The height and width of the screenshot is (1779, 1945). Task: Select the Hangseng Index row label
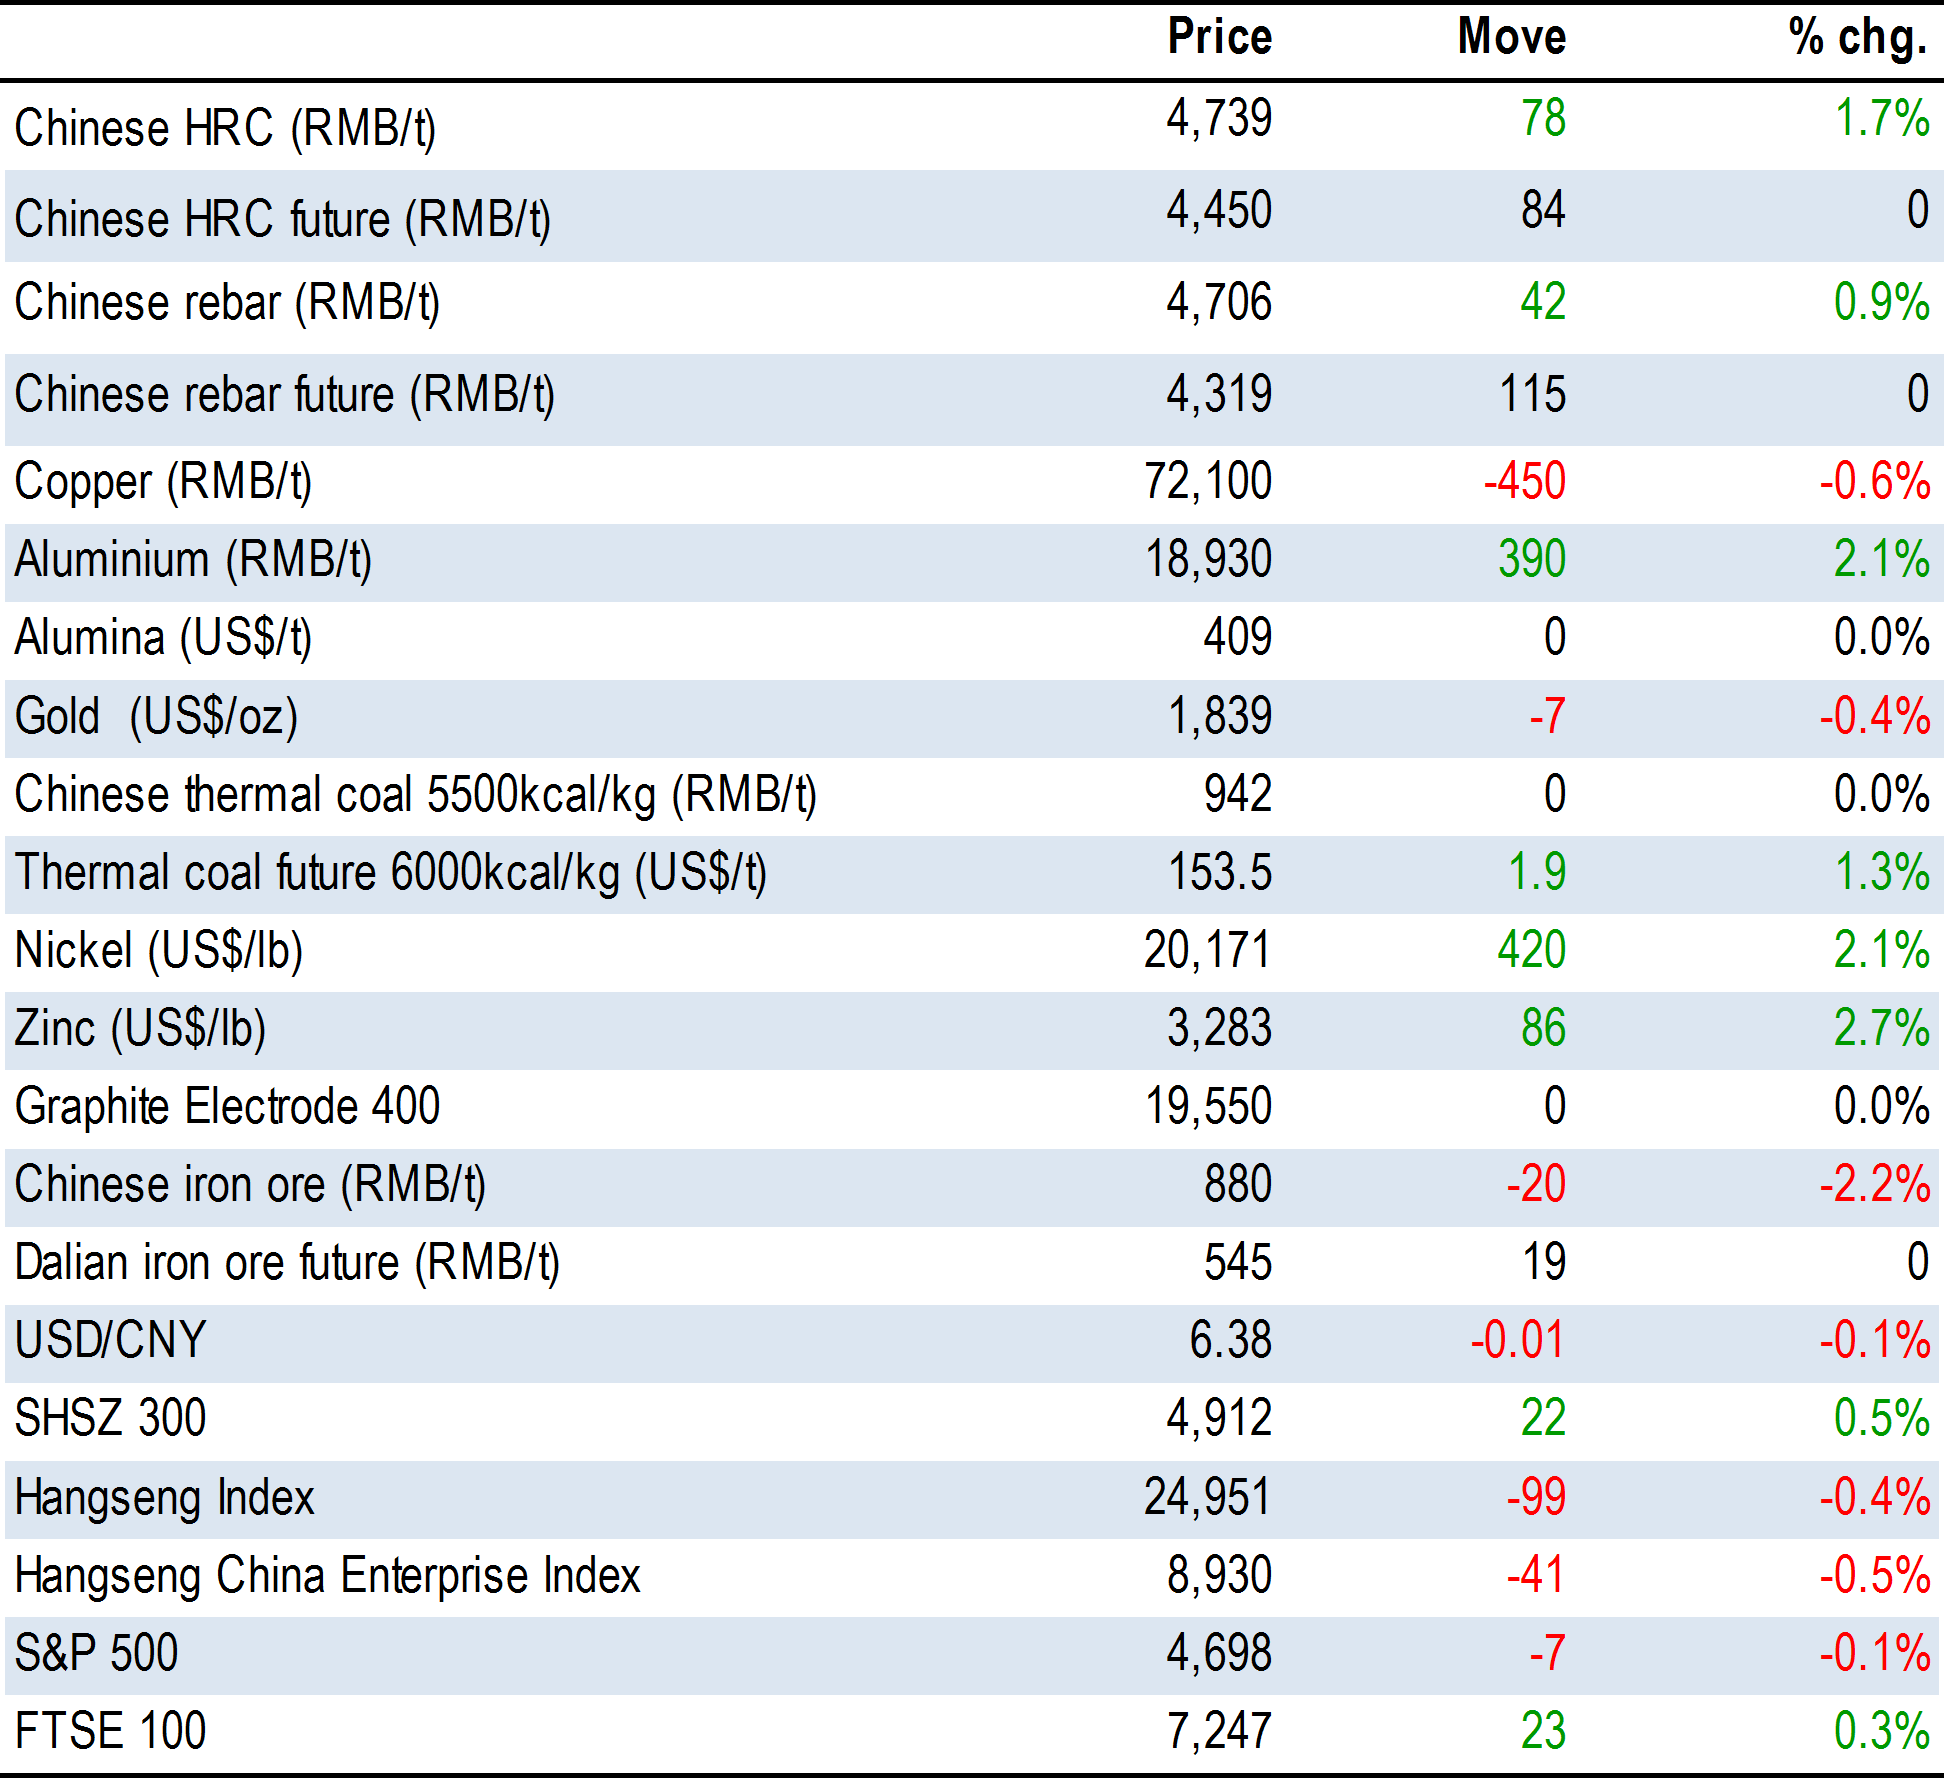[x=165, y=1498]
